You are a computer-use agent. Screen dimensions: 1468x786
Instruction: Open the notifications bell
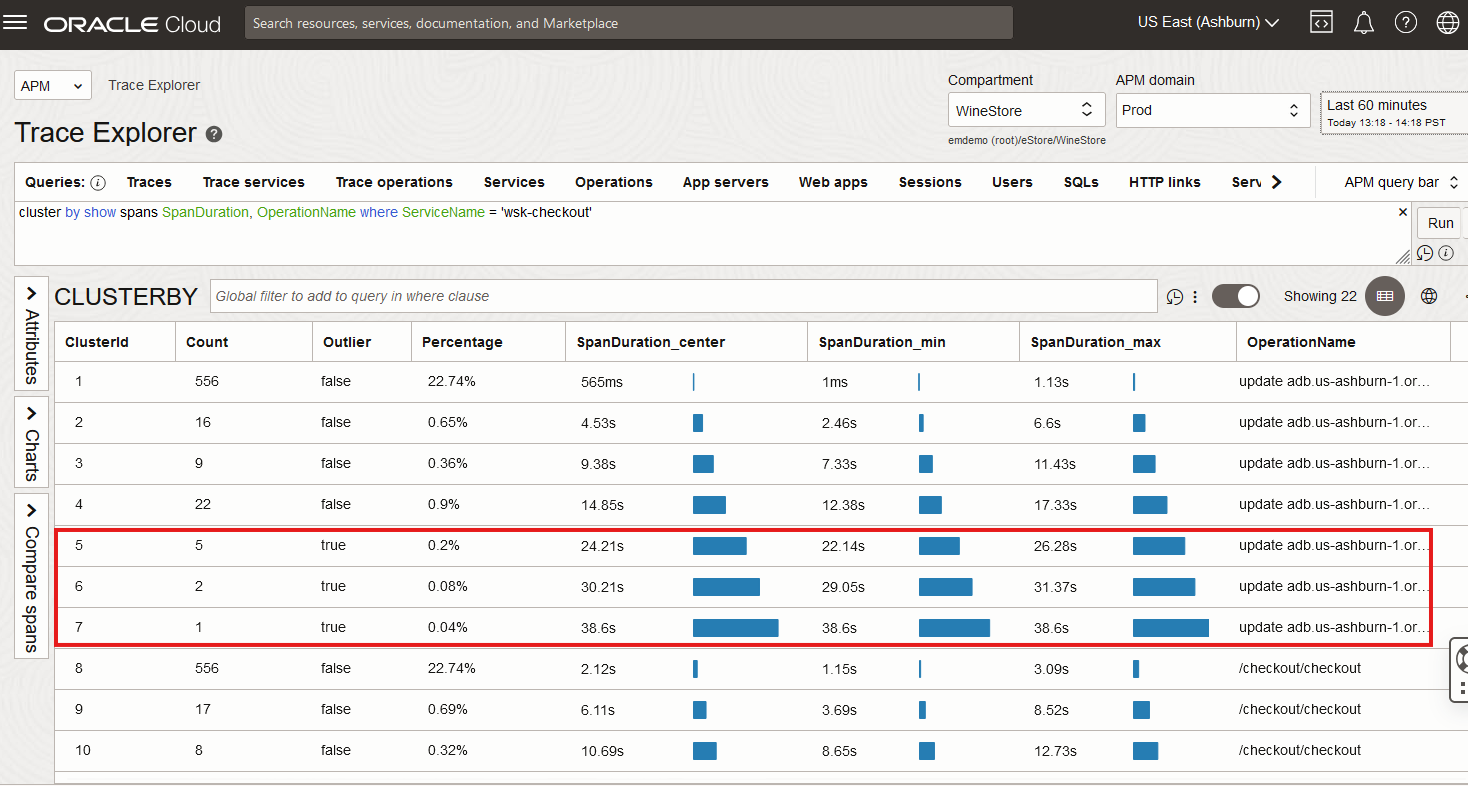pos(1363,23)
